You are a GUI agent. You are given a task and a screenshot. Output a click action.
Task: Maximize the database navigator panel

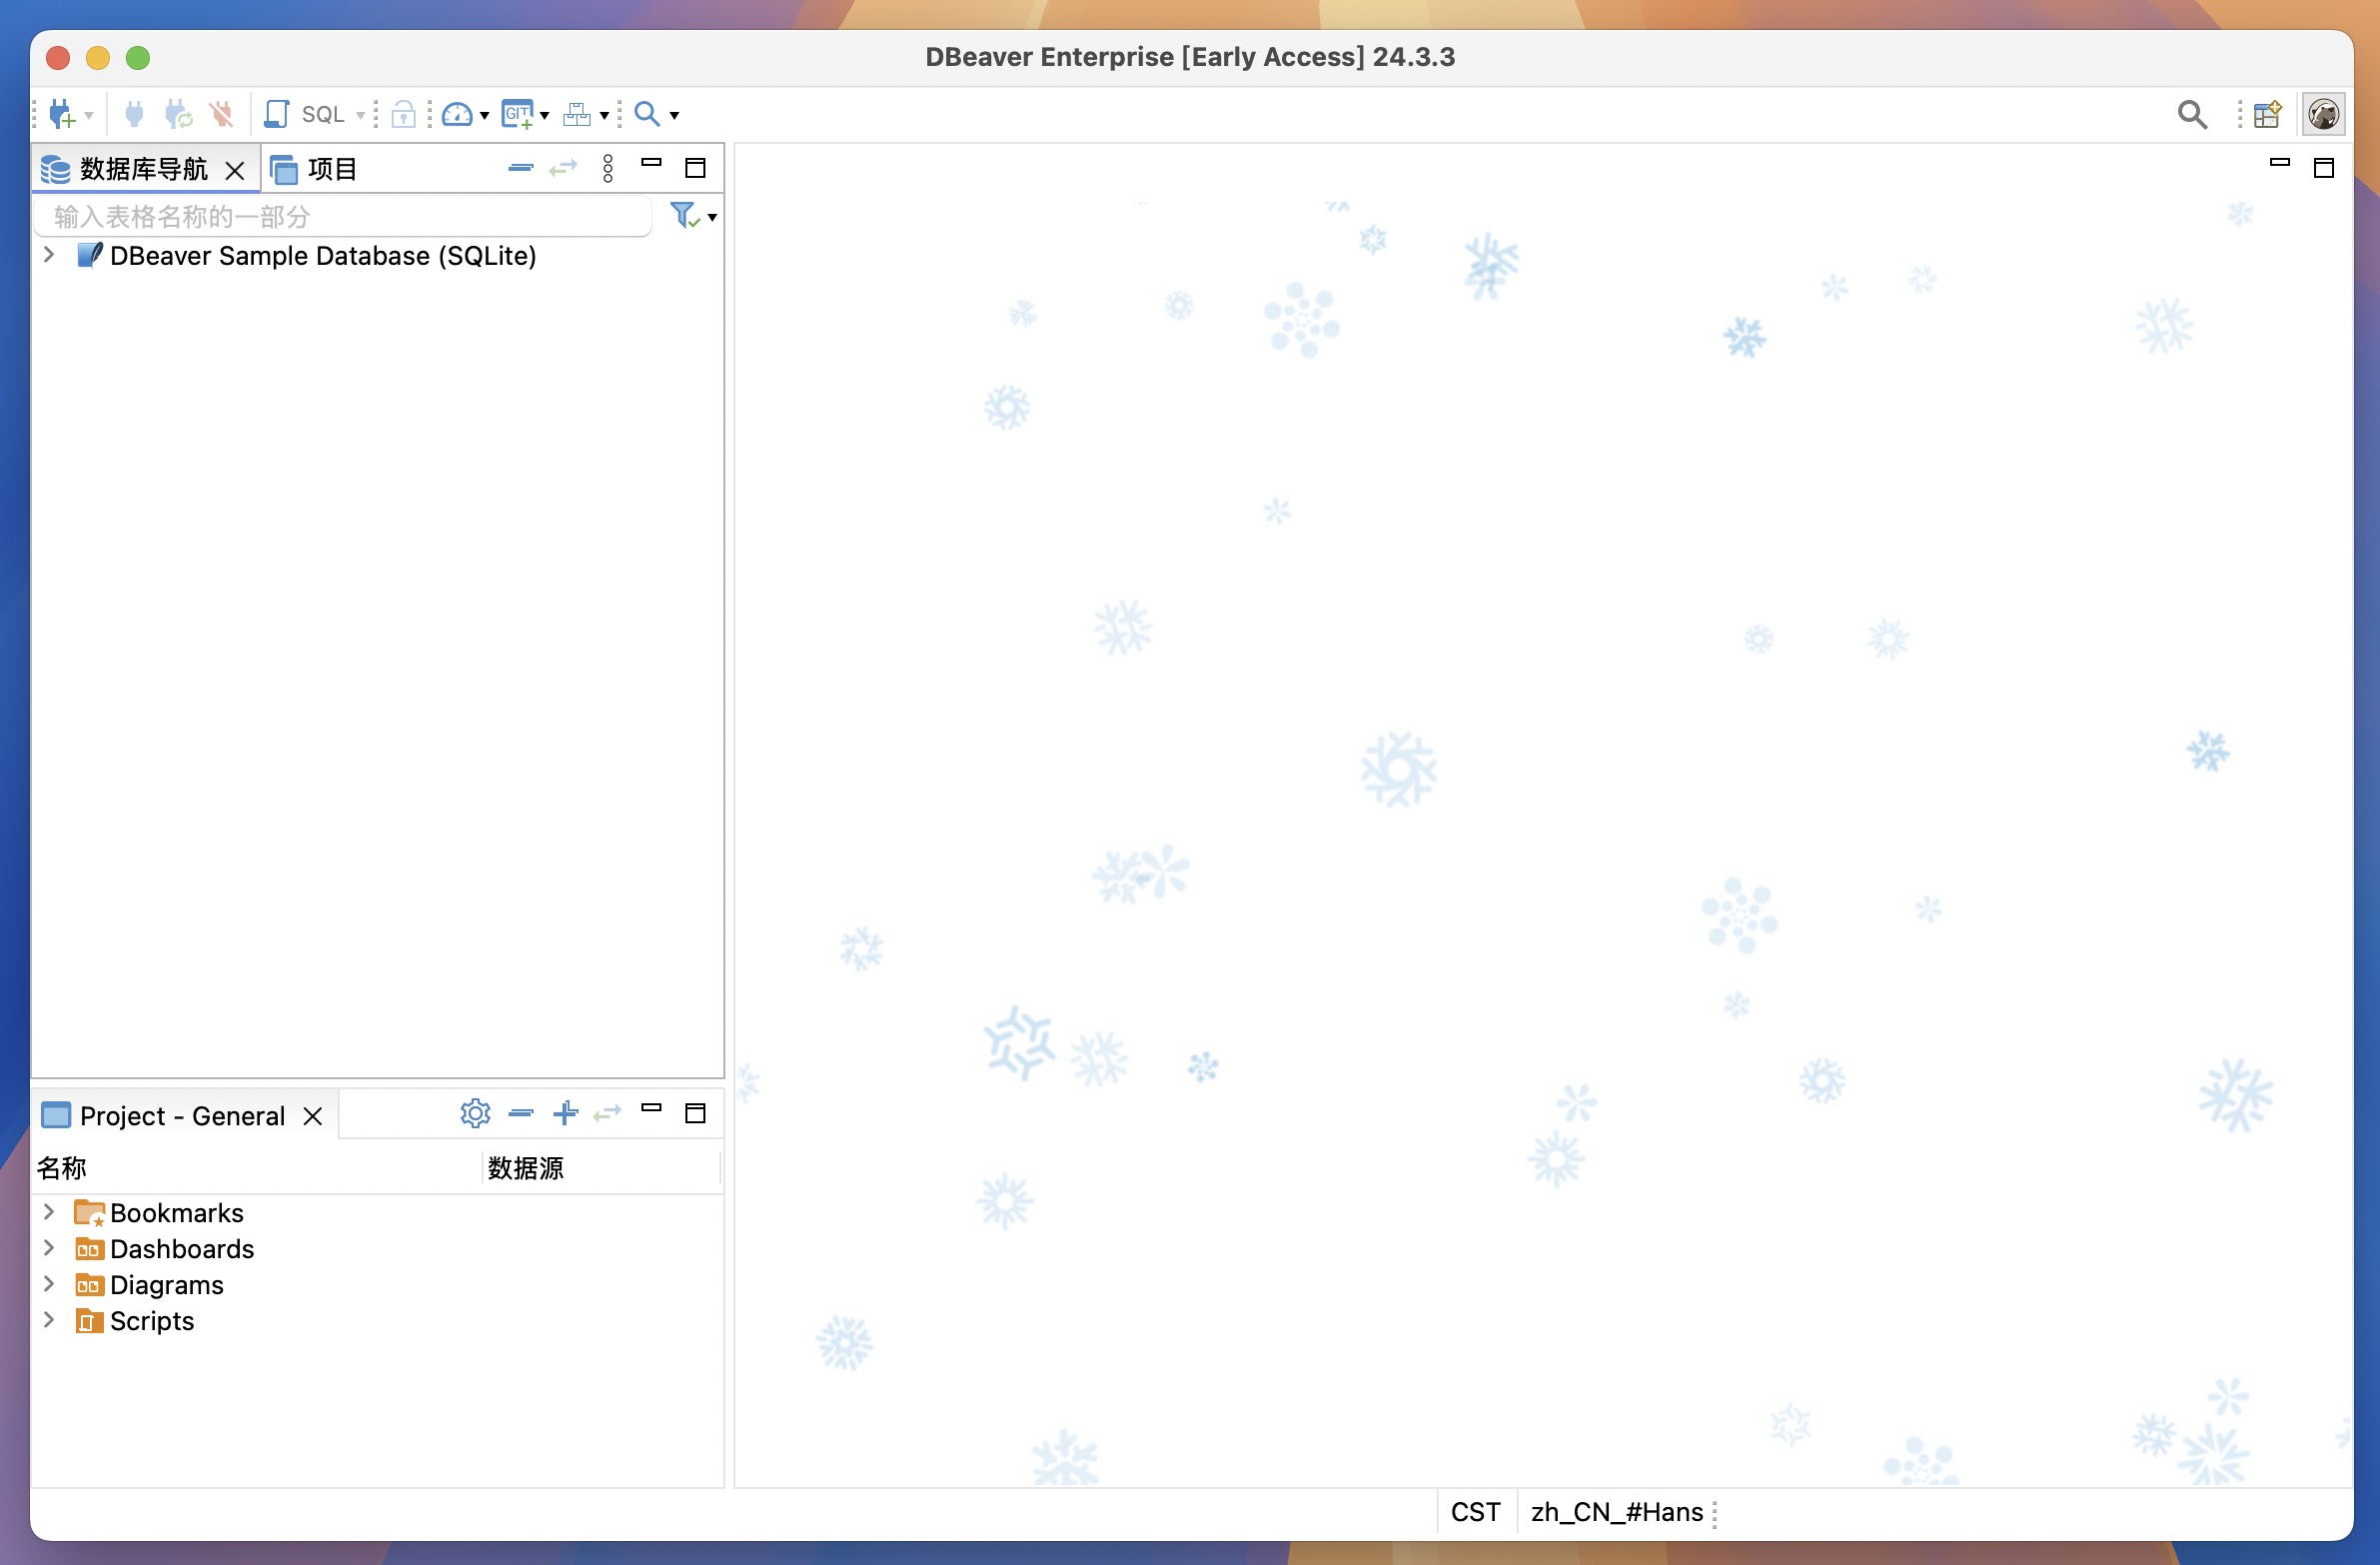point(695,167)
